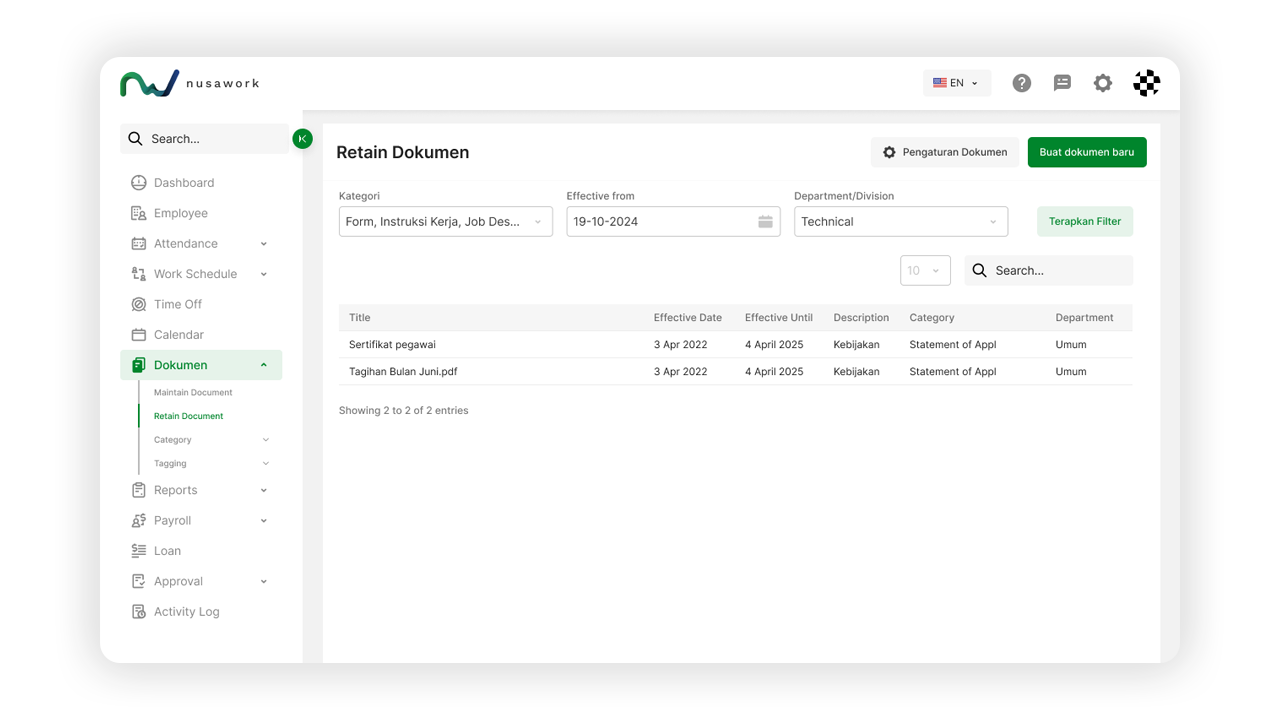Open the EN language dropdown
The width and height of the screenshot is (1280, 720).
(956, 83)
